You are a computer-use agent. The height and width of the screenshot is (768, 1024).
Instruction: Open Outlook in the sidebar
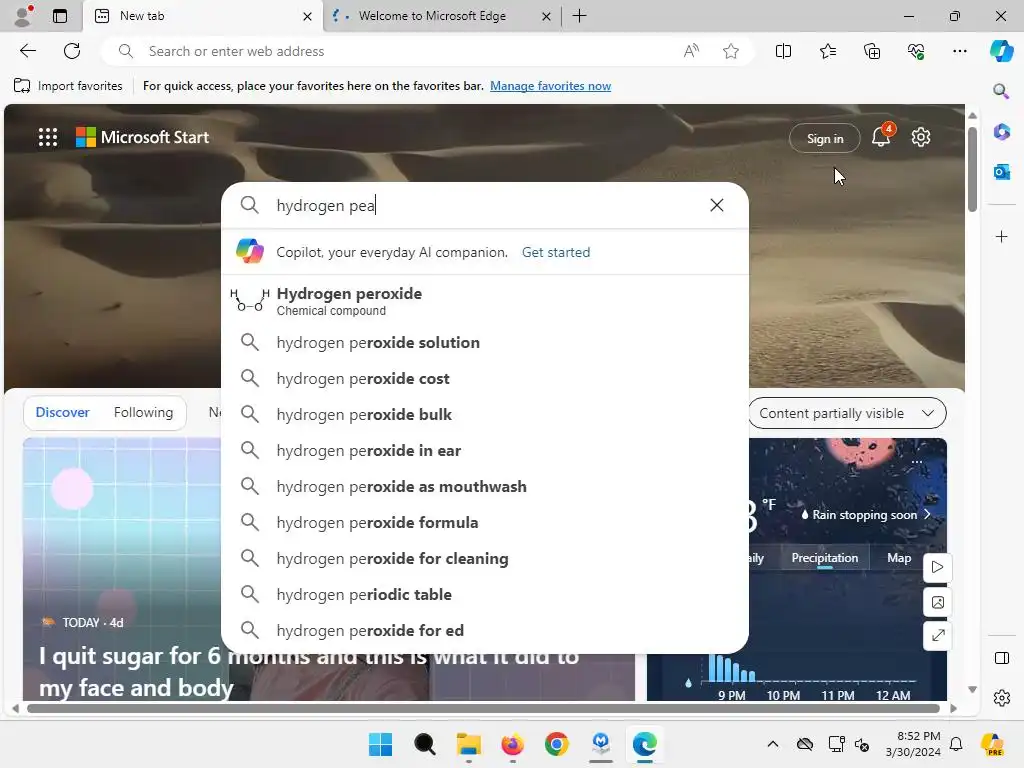pos(1001,172)
